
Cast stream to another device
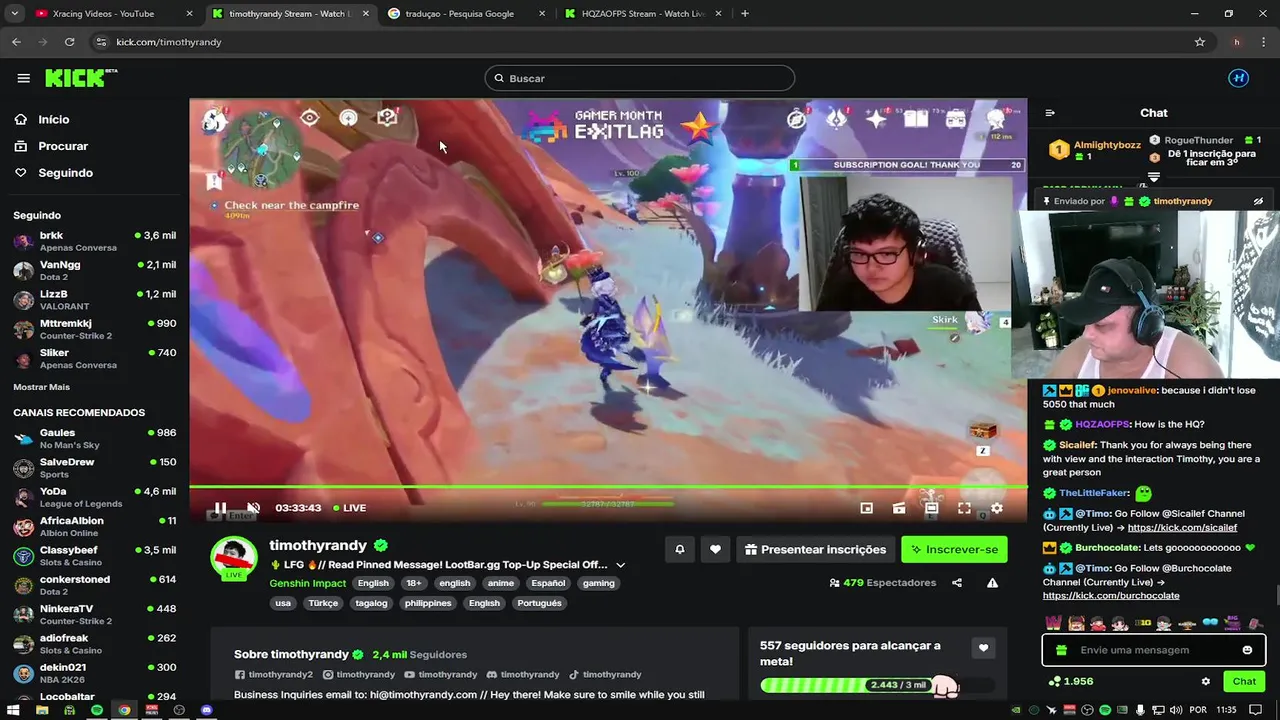(899, 508)
